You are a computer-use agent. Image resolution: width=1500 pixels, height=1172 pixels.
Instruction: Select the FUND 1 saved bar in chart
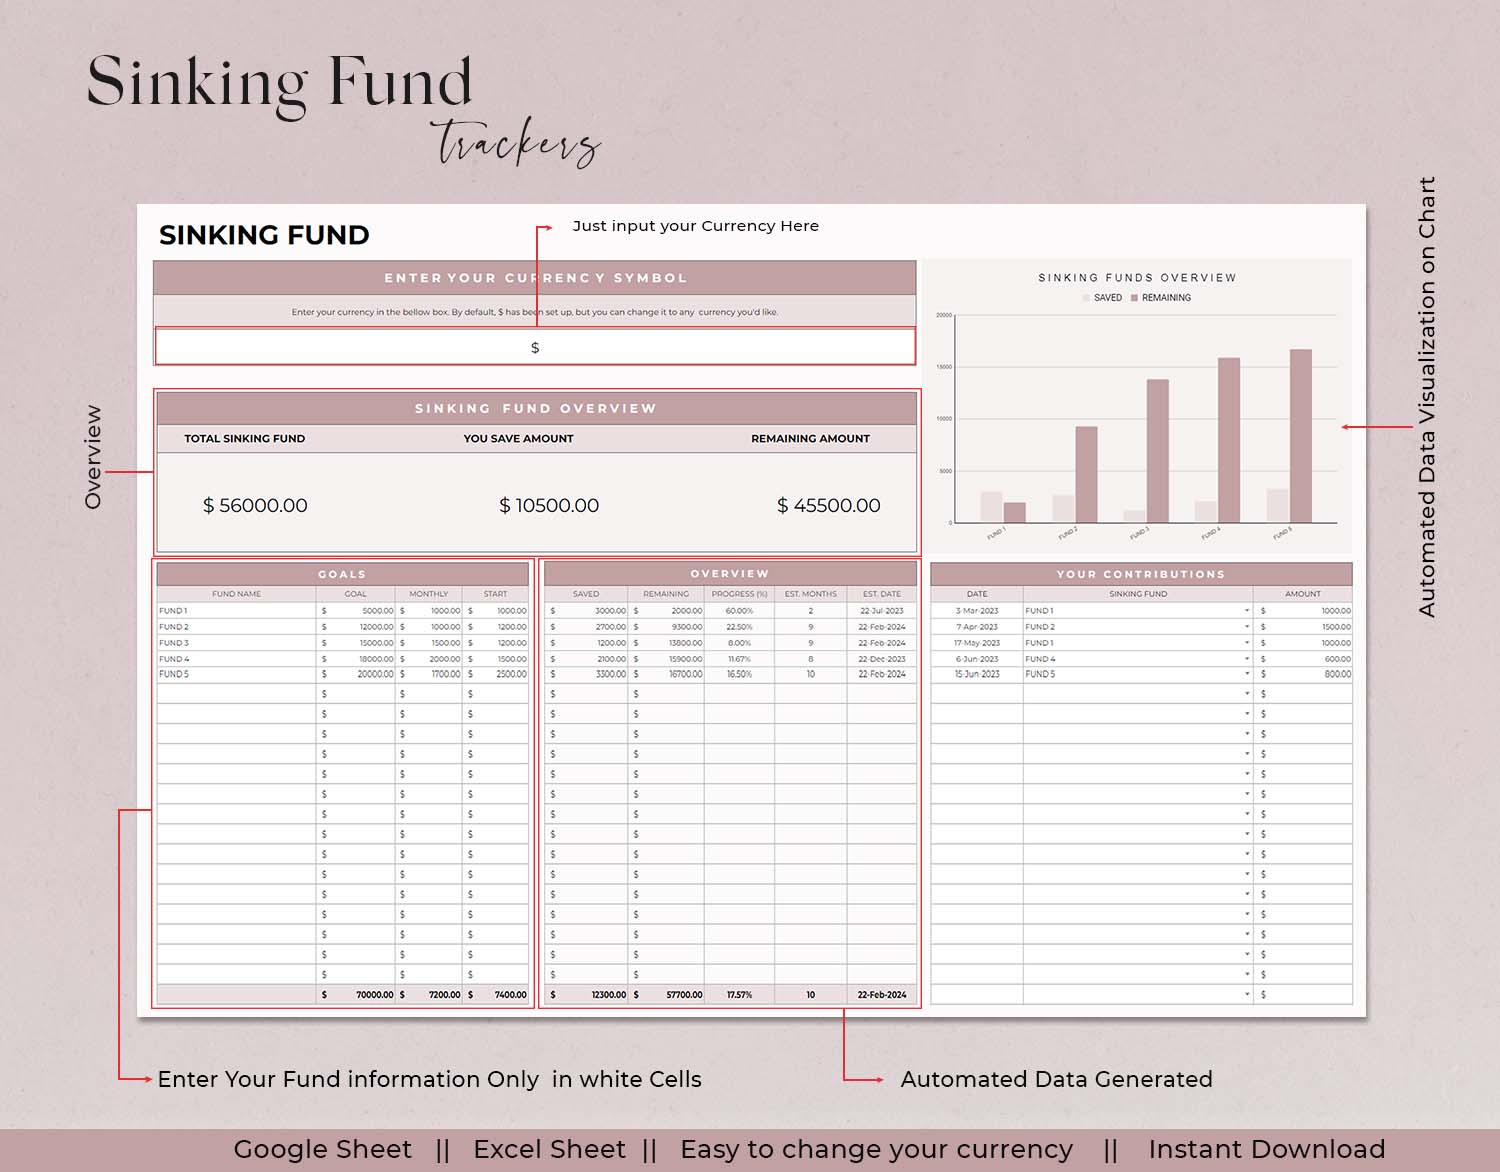(991, 507)
